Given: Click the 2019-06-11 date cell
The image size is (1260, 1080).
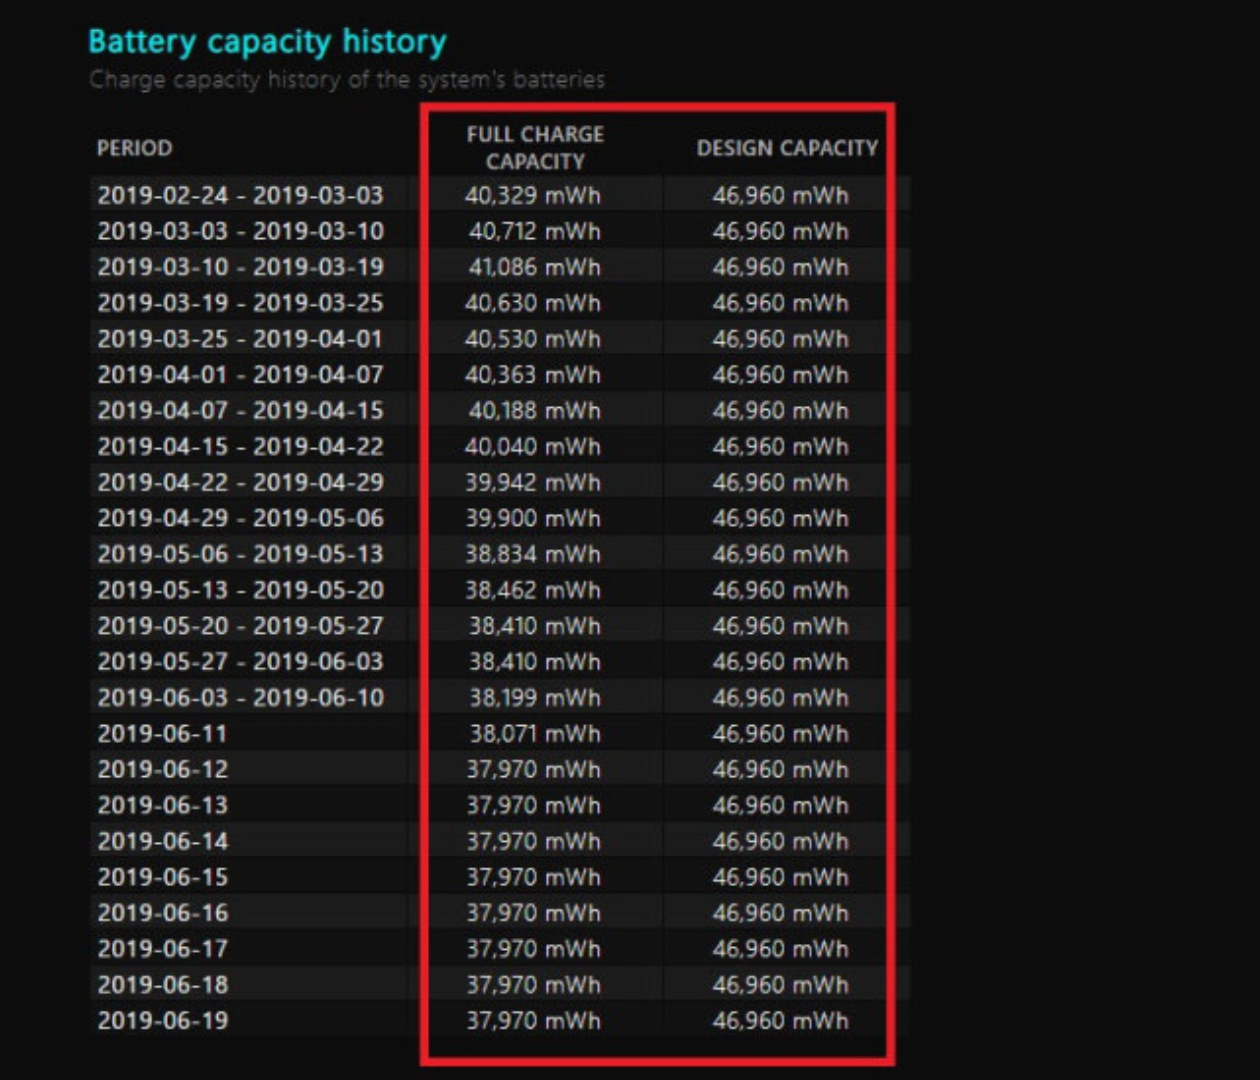Looking at the screenshot, I should pyautogui.click(x=163, y=734).
